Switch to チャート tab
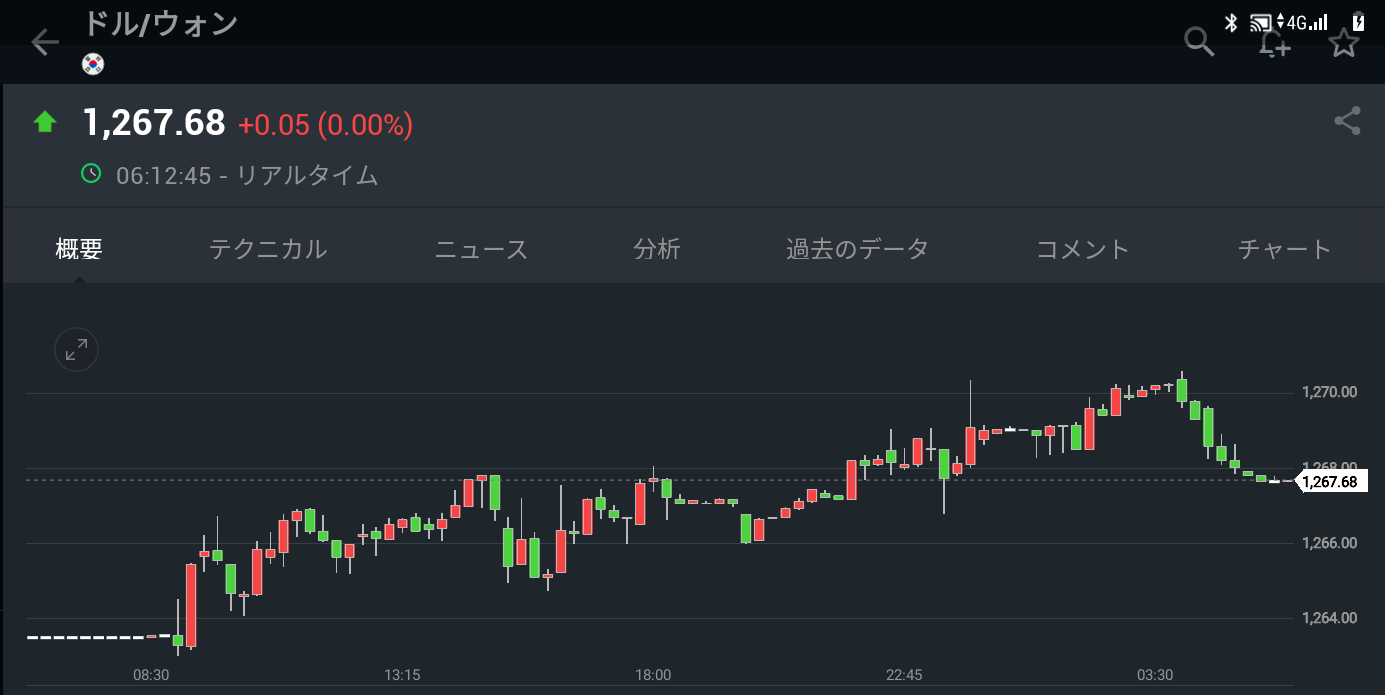This screenshot has height=695, width=1385. (x=1284, y=249)
